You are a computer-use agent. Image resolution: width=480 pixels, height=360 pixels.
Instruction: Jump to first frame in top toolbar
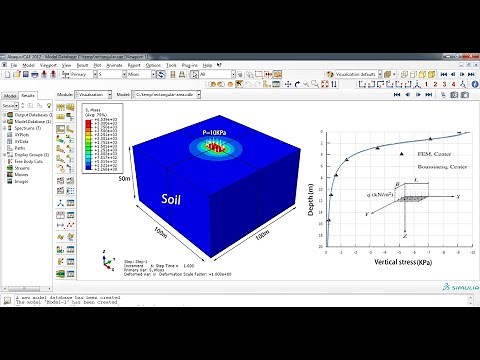coord(444,74)
